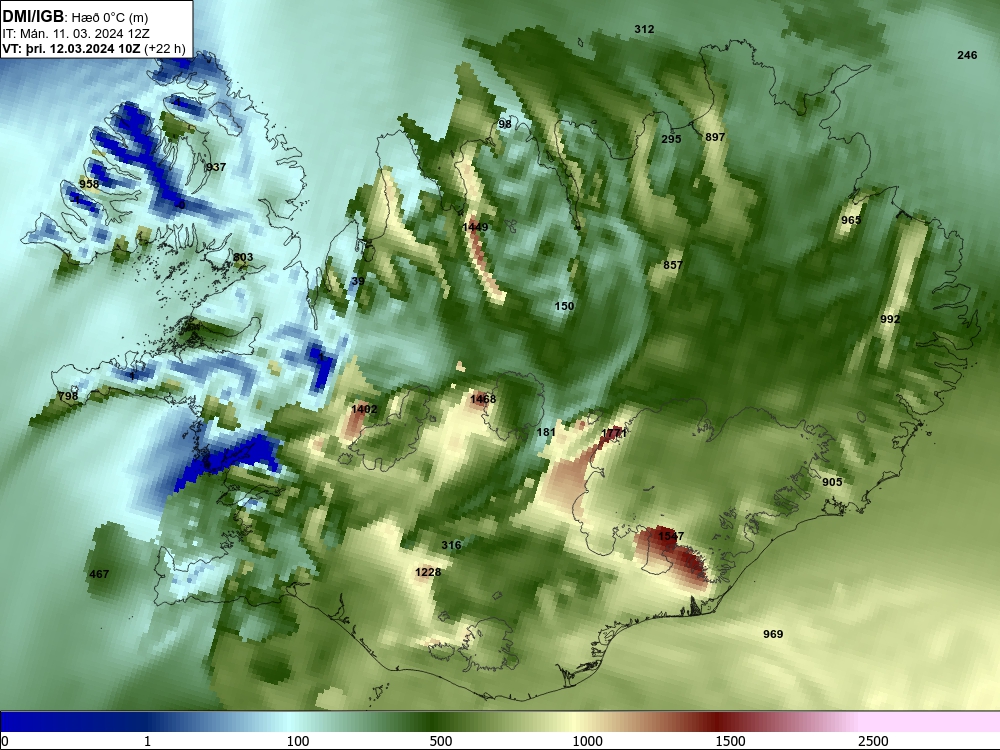Click the value 316 label
The height and width of the screenshot is (750, 1000).
coord(451,545)
